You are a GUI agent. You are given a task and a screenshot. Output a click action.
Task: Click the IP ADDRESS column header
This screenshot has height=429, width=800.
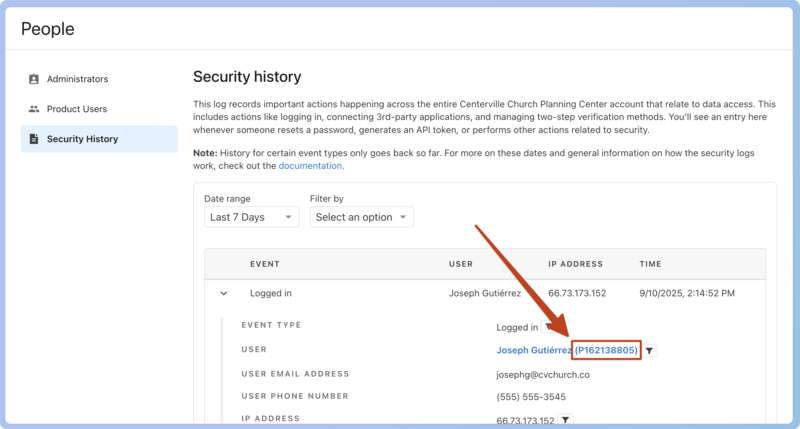pyautogui.click(x=576, y=264)
